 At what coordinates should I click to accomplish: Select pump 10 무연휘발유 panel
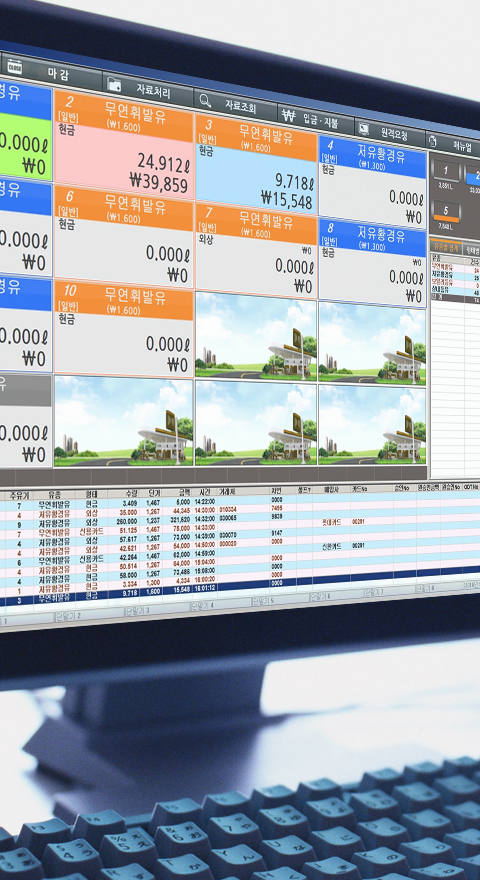(124, 328)
